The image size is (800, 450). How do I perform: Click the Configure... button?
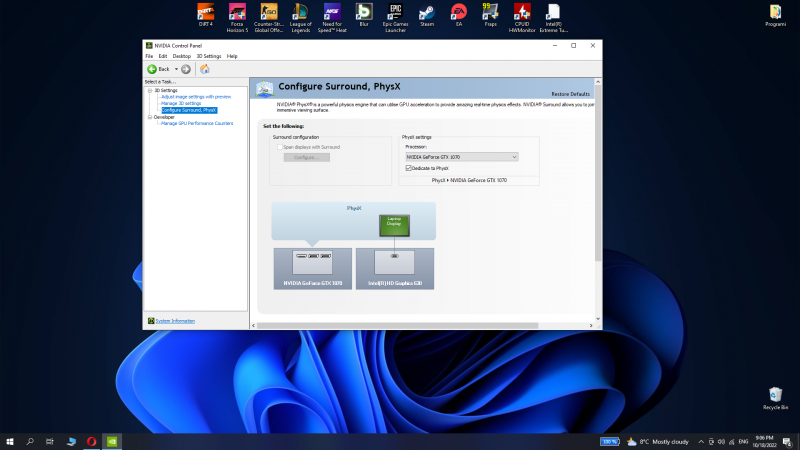coord(307,157)
